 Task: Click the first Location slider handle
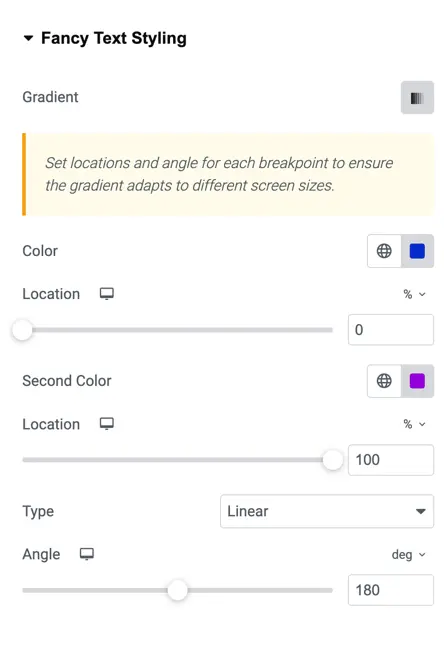(22, 330)
